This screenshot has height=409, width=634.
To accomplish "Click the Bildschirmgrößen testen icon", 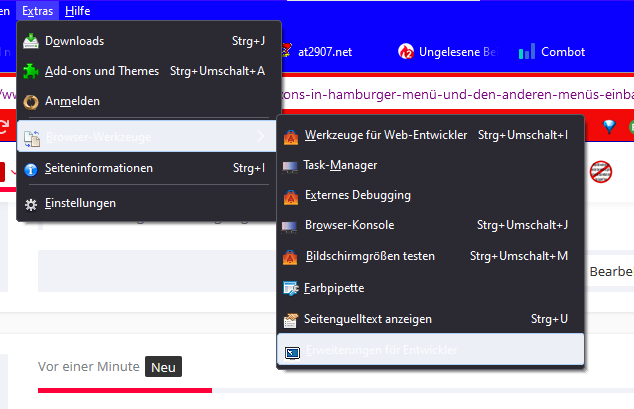I will (291, 257).
